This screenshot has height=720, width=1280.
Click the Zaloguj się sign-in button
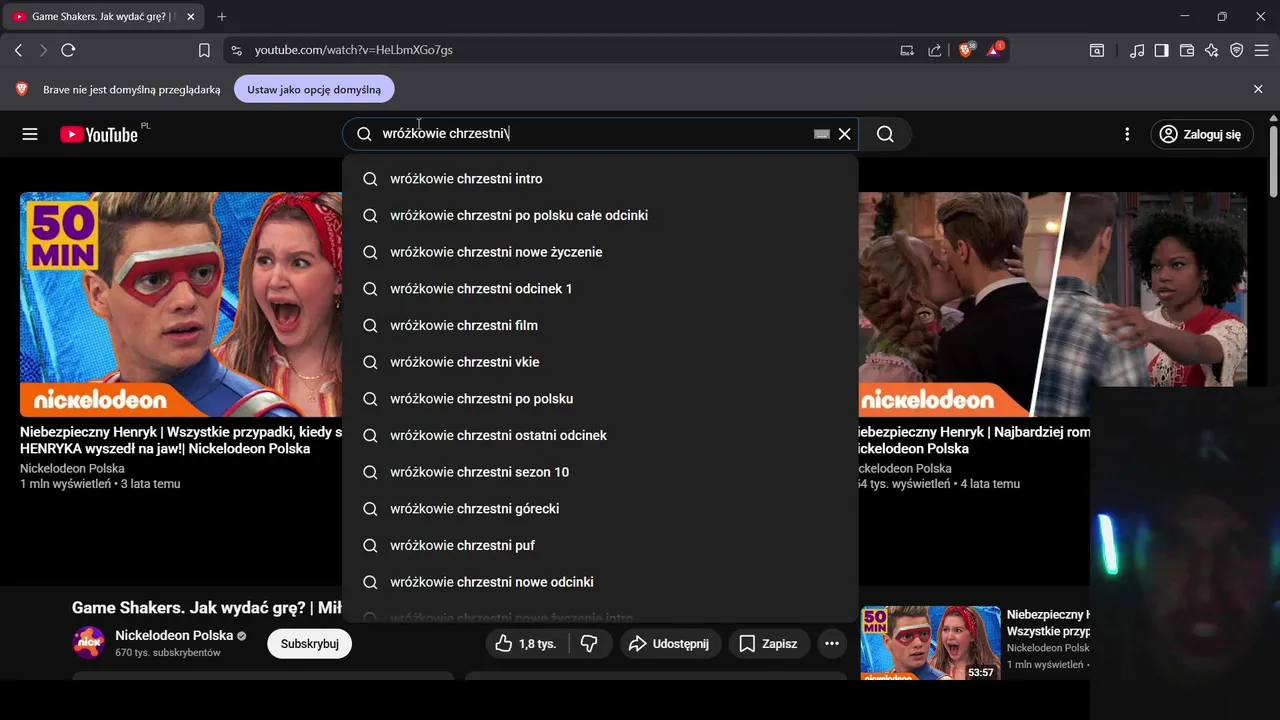pyautogui.click(x=1201, y=134)
